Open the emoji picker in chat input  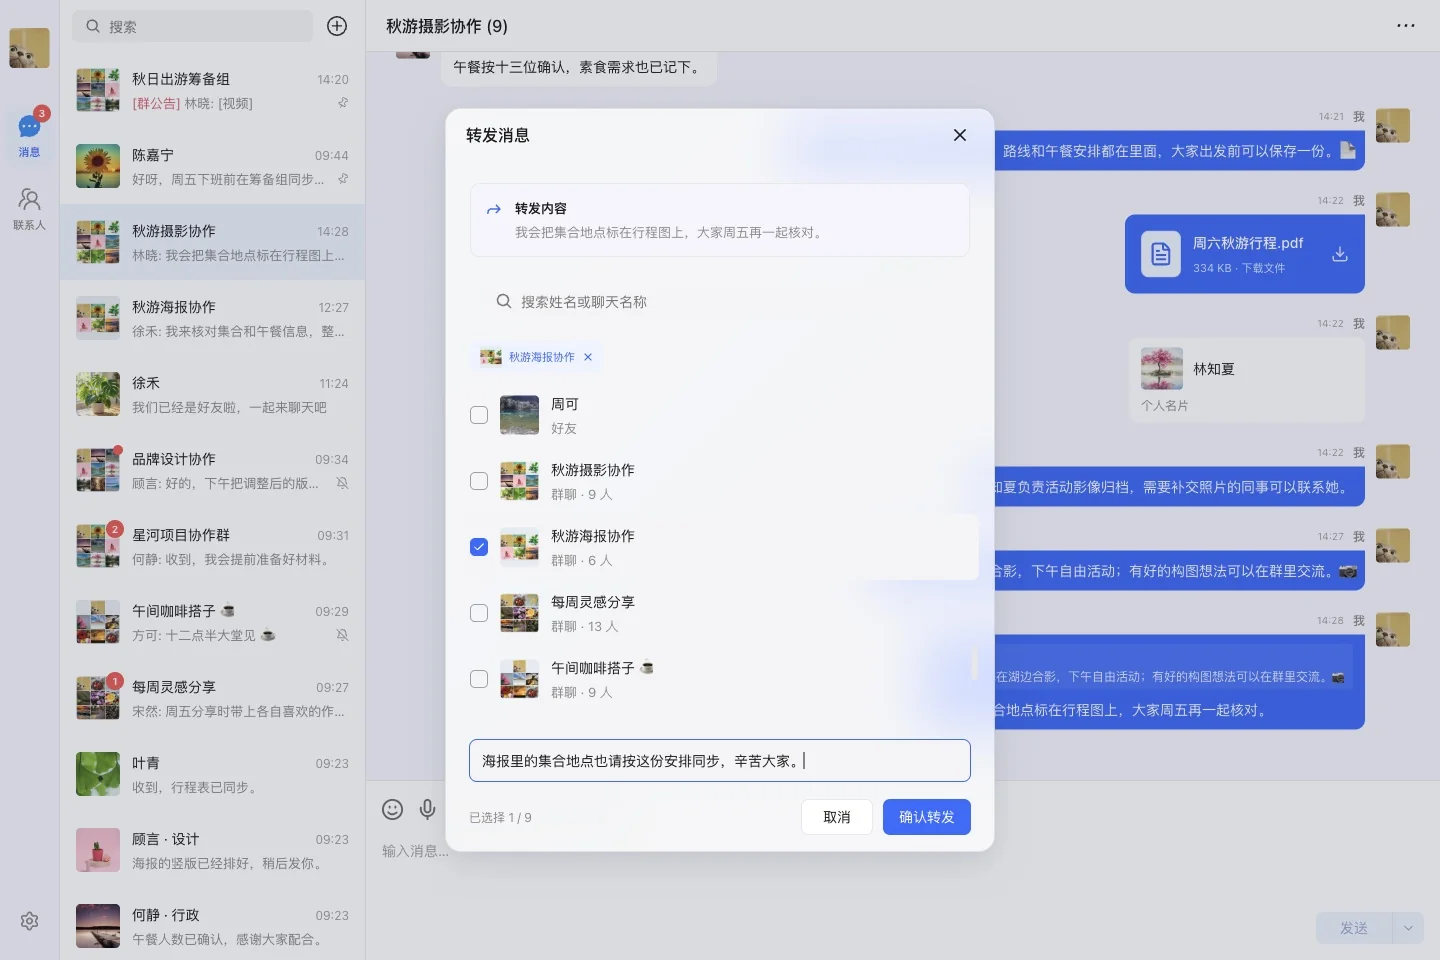393,809
